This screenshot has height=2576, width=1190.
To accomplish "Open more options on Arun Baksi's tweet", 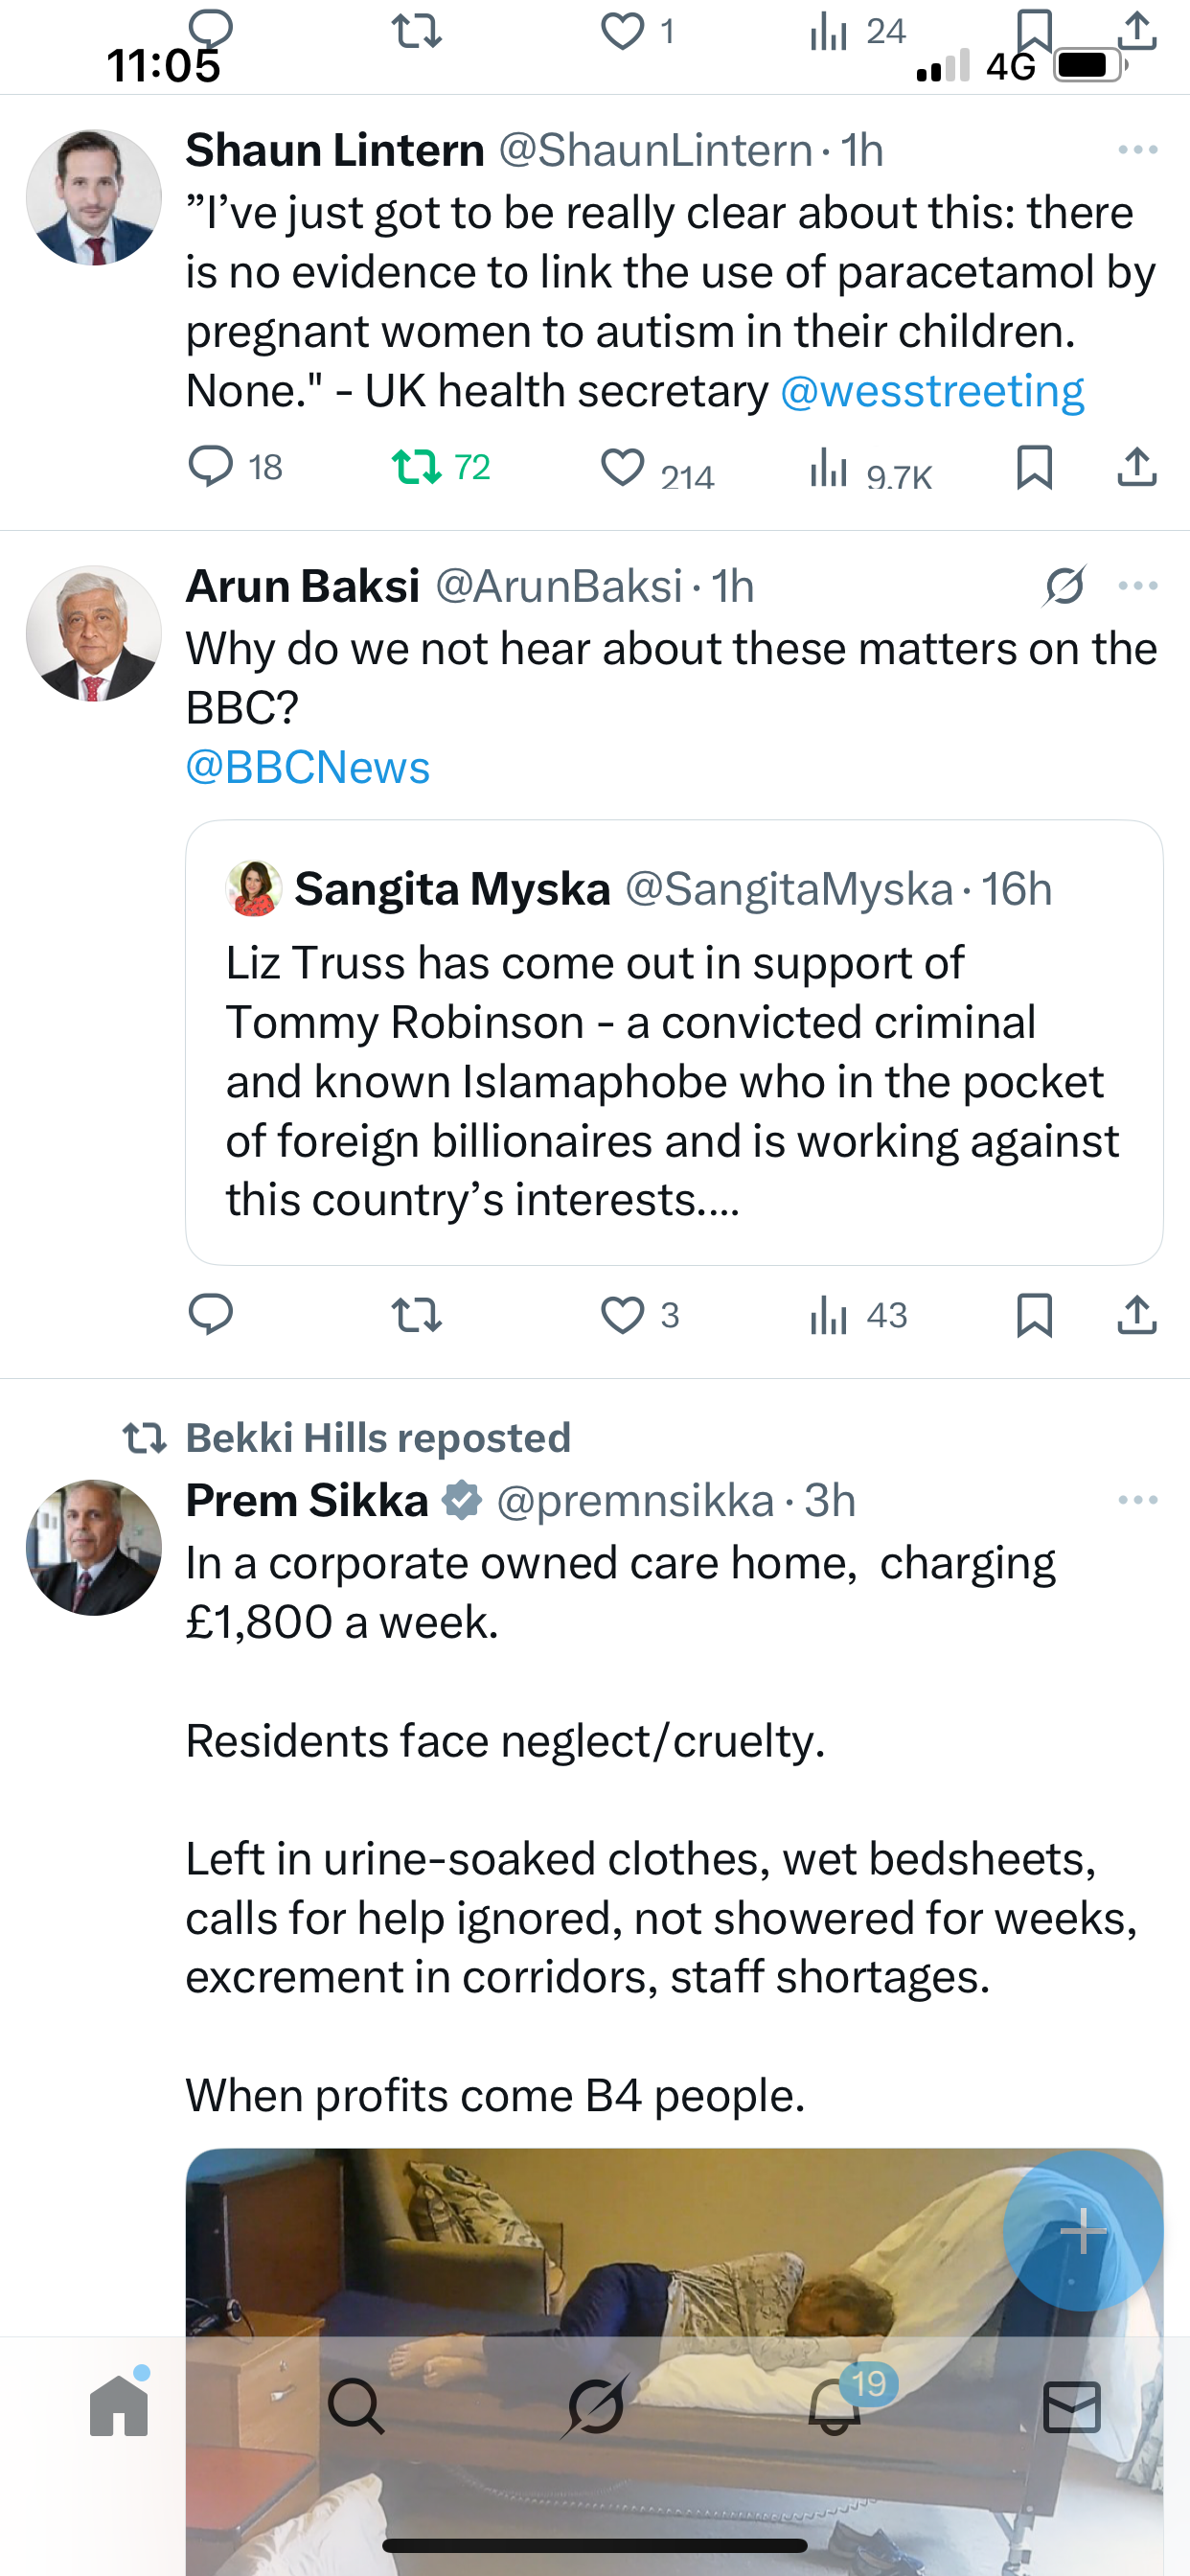I will tap(1137, 586).
